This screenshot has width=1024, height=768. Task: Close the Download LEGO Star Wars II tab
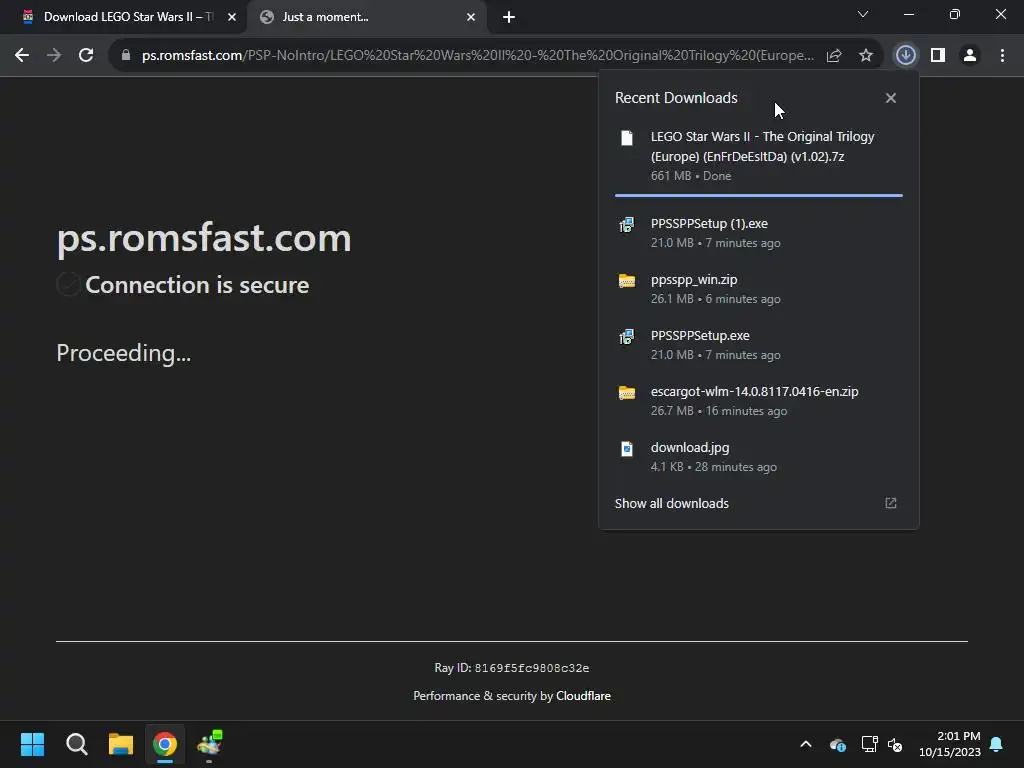click(x=232, y=17)
